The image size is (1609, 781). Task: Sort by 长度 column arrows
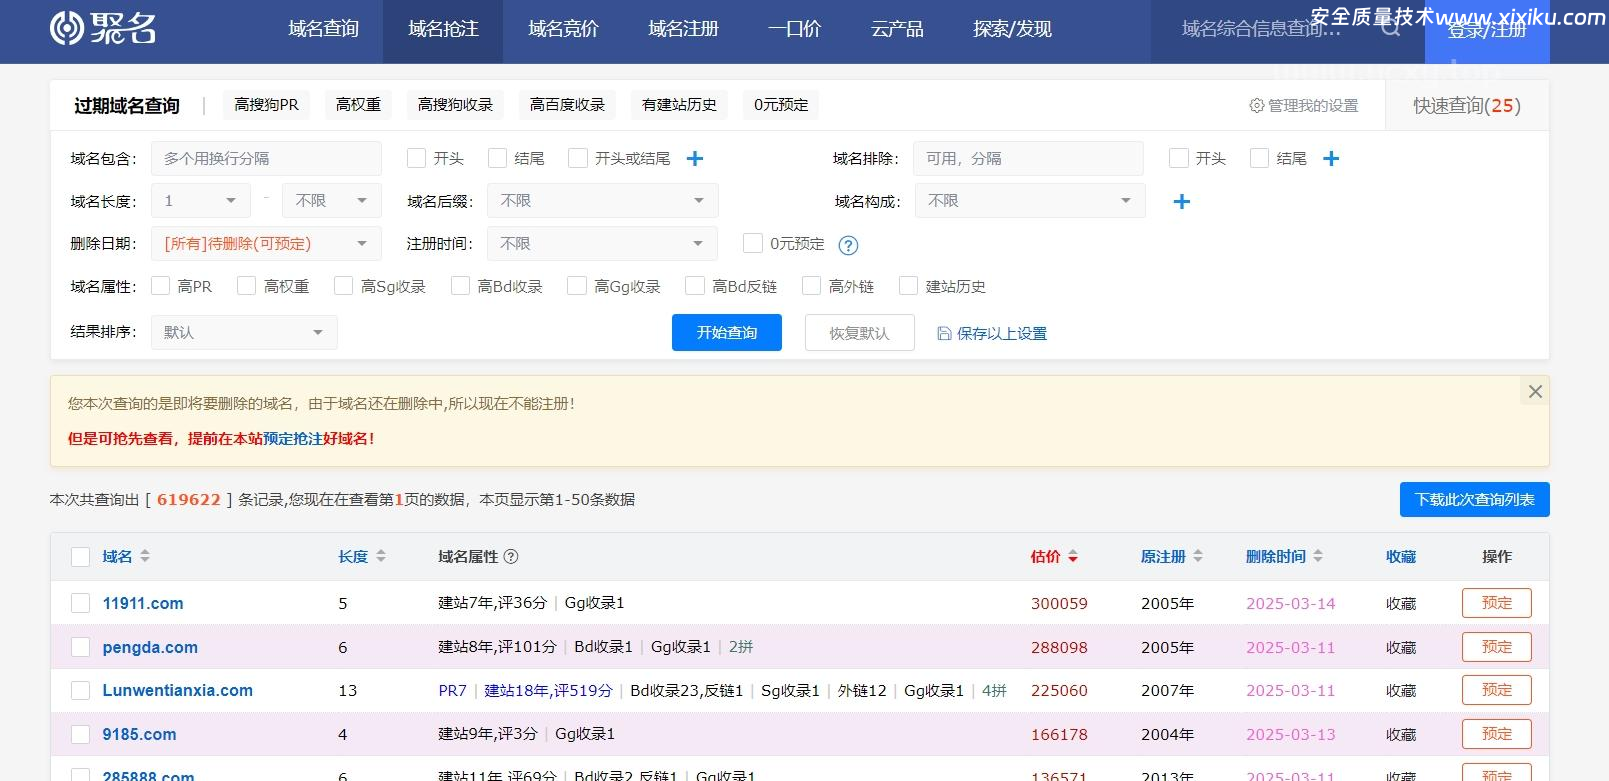[x=380, y=557]
